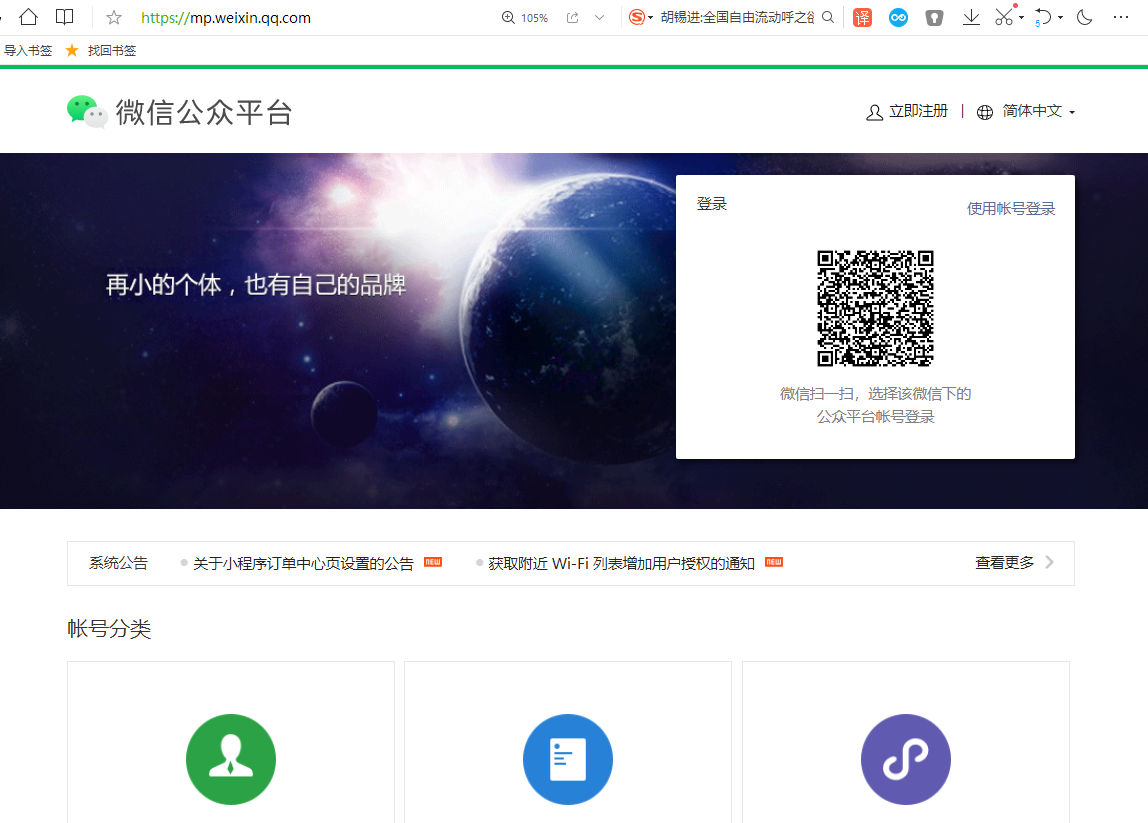The height and width of the screenshot is (823, 1148).
Task: Click the 登录 heading in login panel
Action: [712, 204]
